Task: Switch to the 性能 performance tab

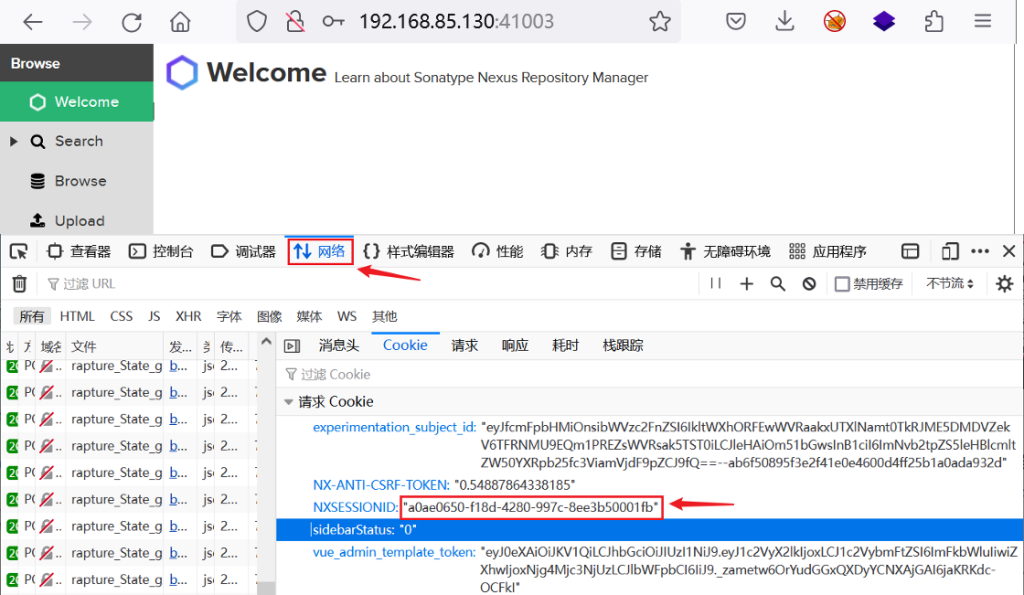Action: (498, 251)
